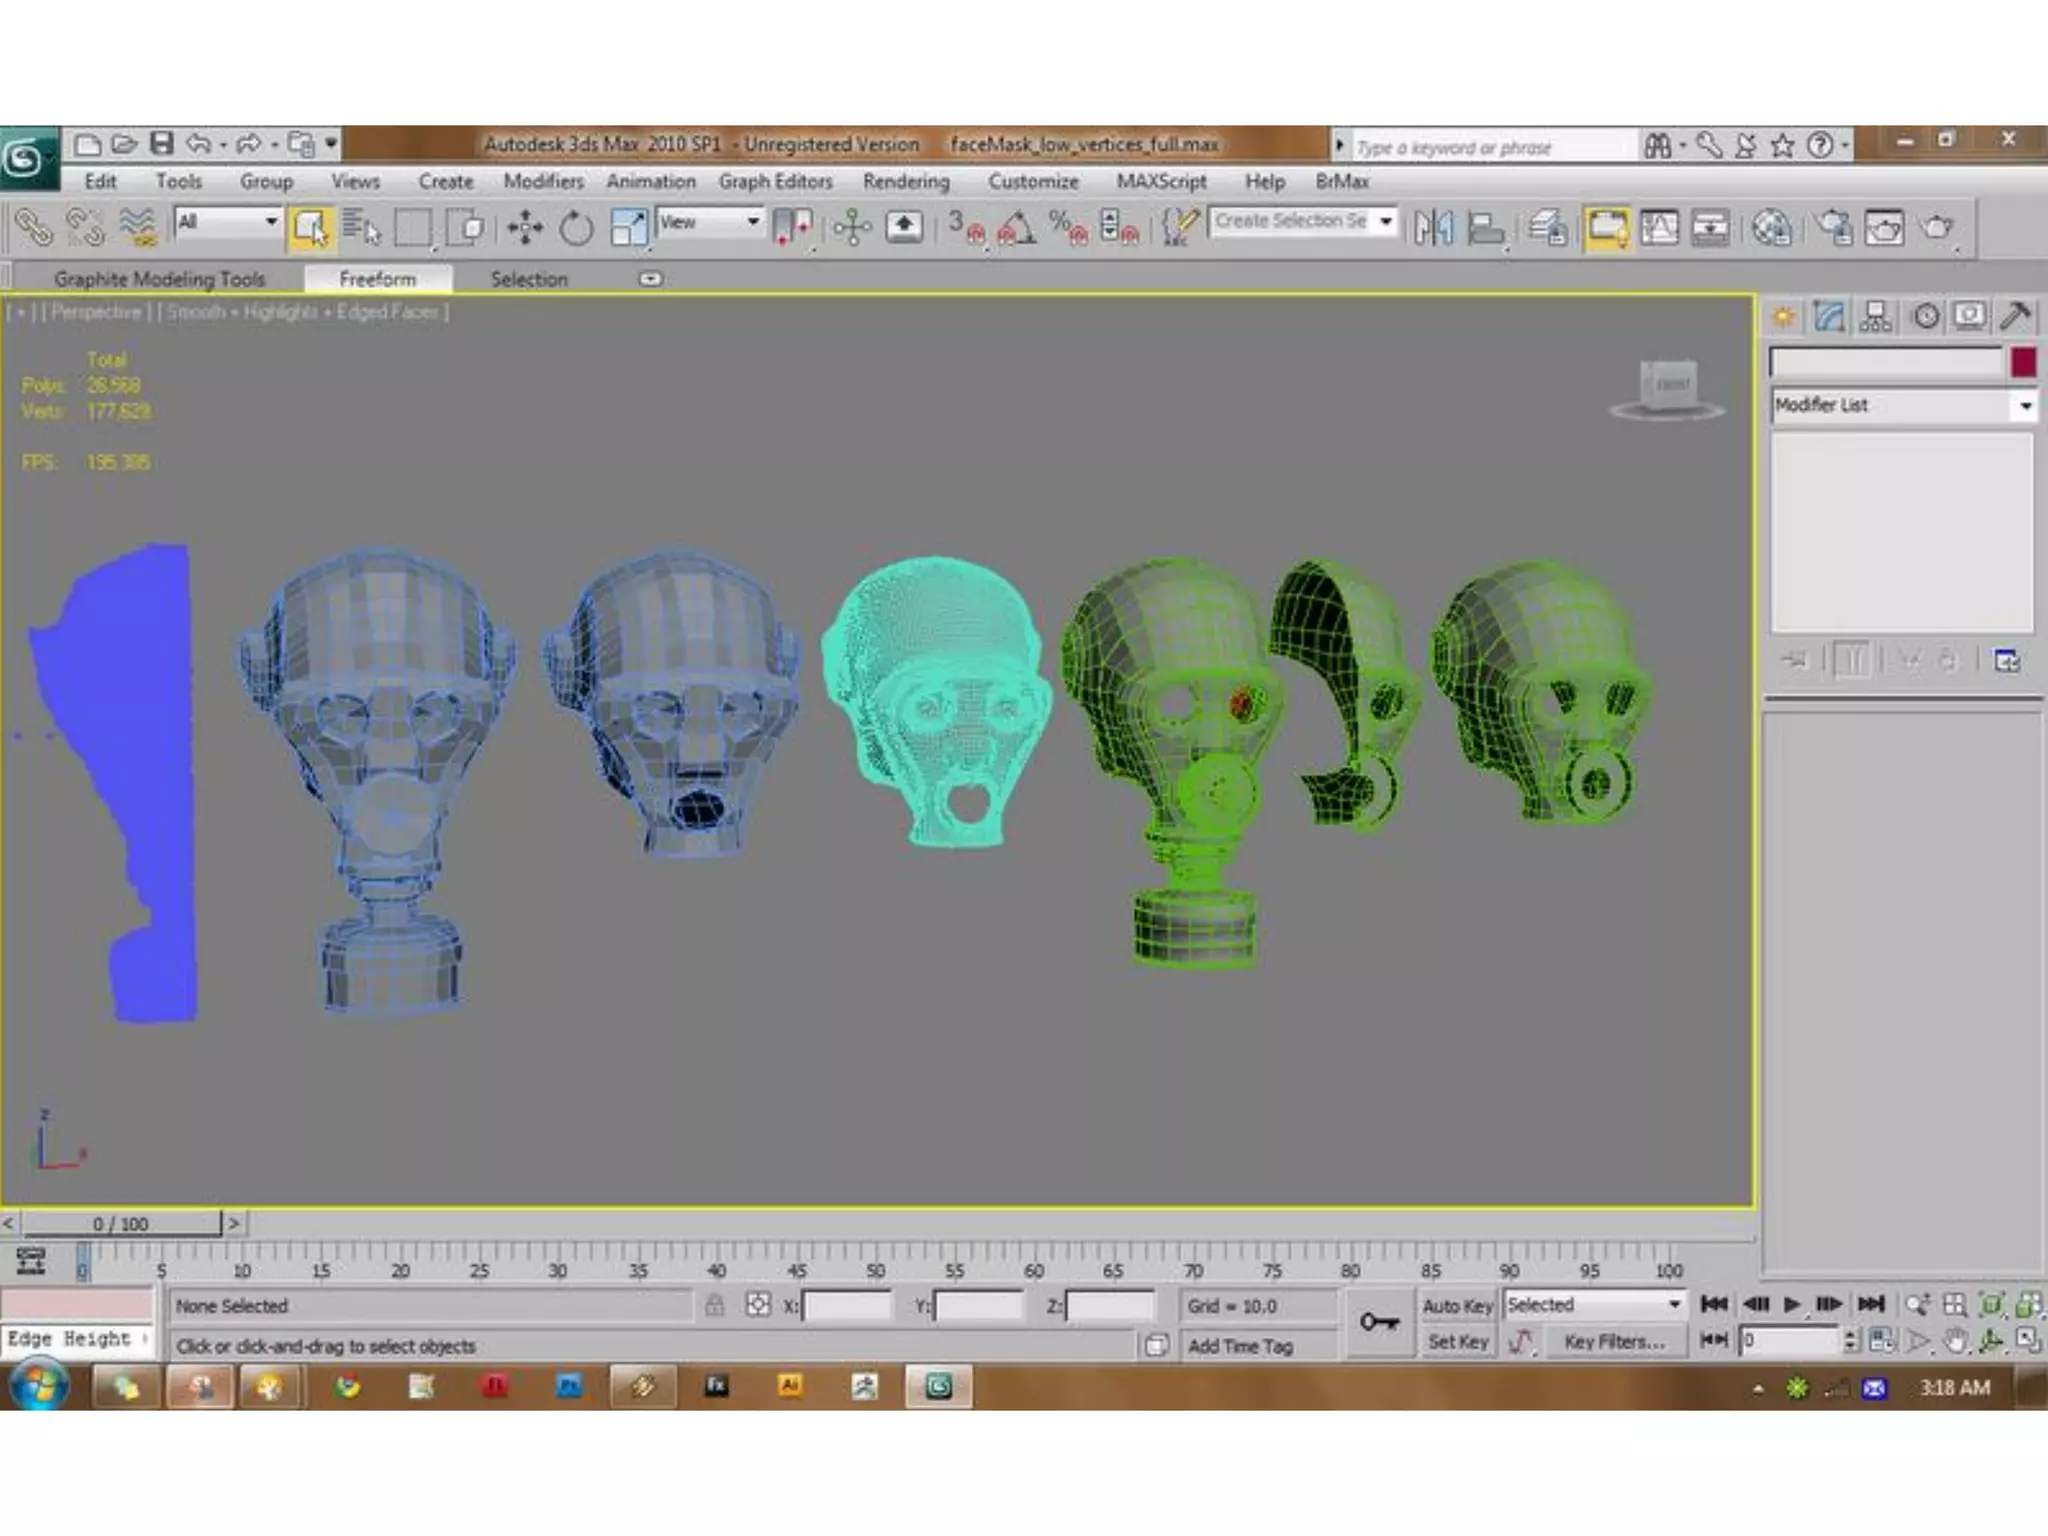Image resolution: width=2048 pixels, height=1536 pixels.
Task: Toggle 3D Snaps button
Action: [965, 228]
